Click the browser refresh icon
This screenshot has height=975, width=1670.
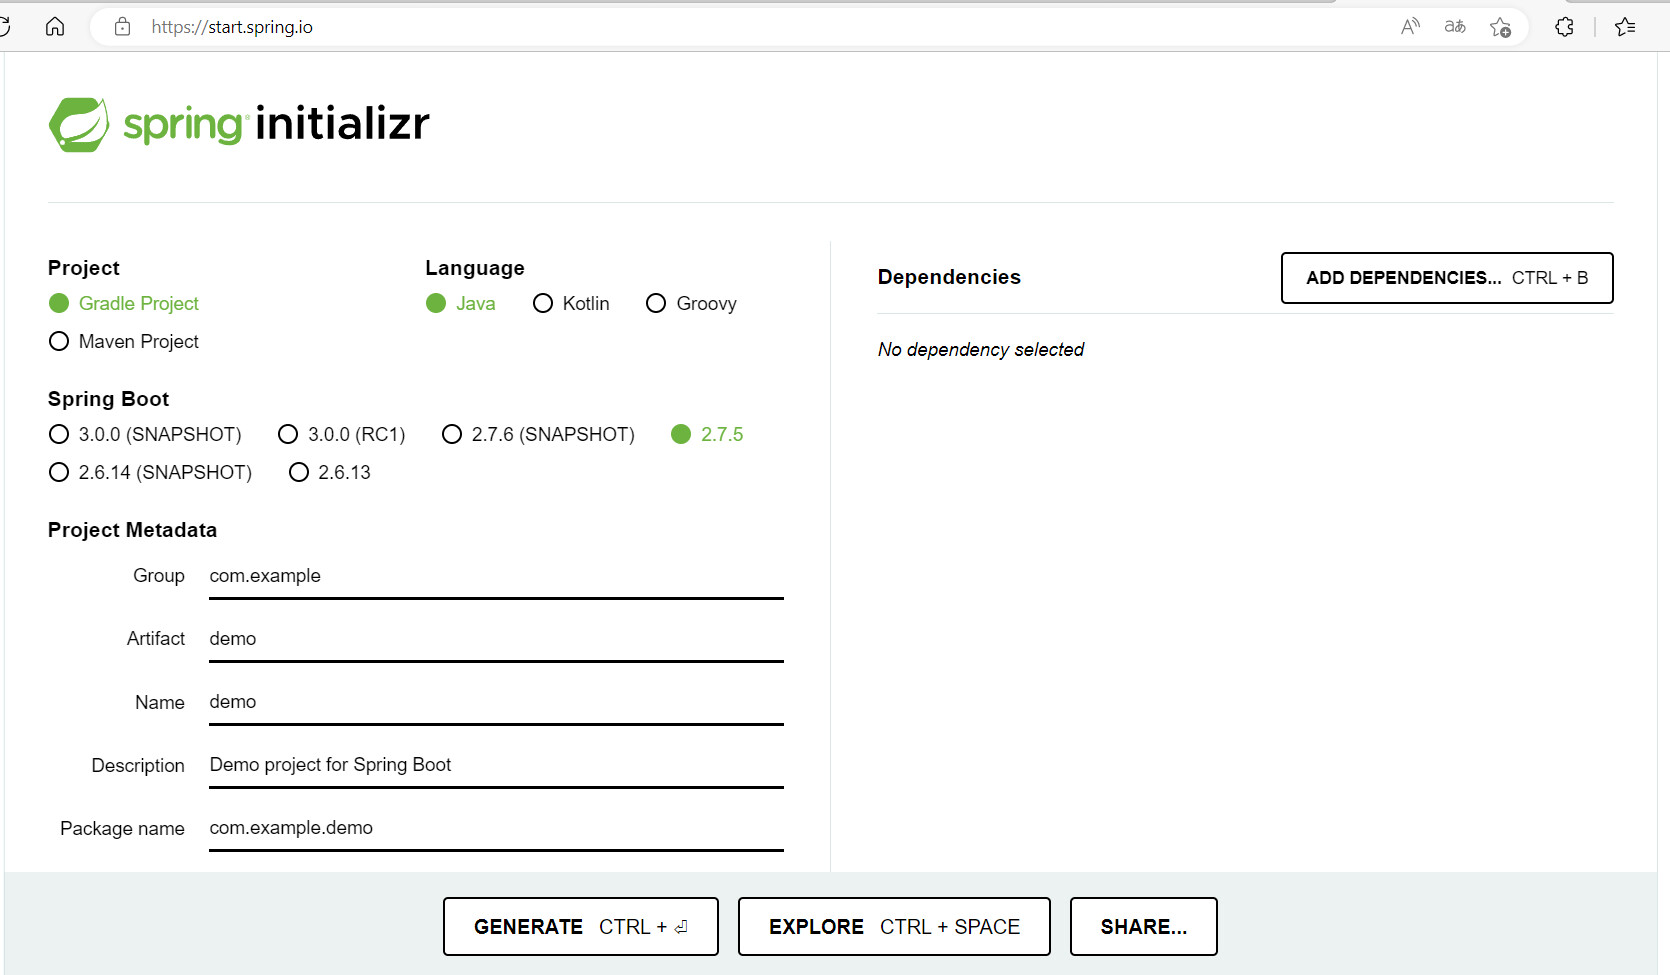[4, 27]
